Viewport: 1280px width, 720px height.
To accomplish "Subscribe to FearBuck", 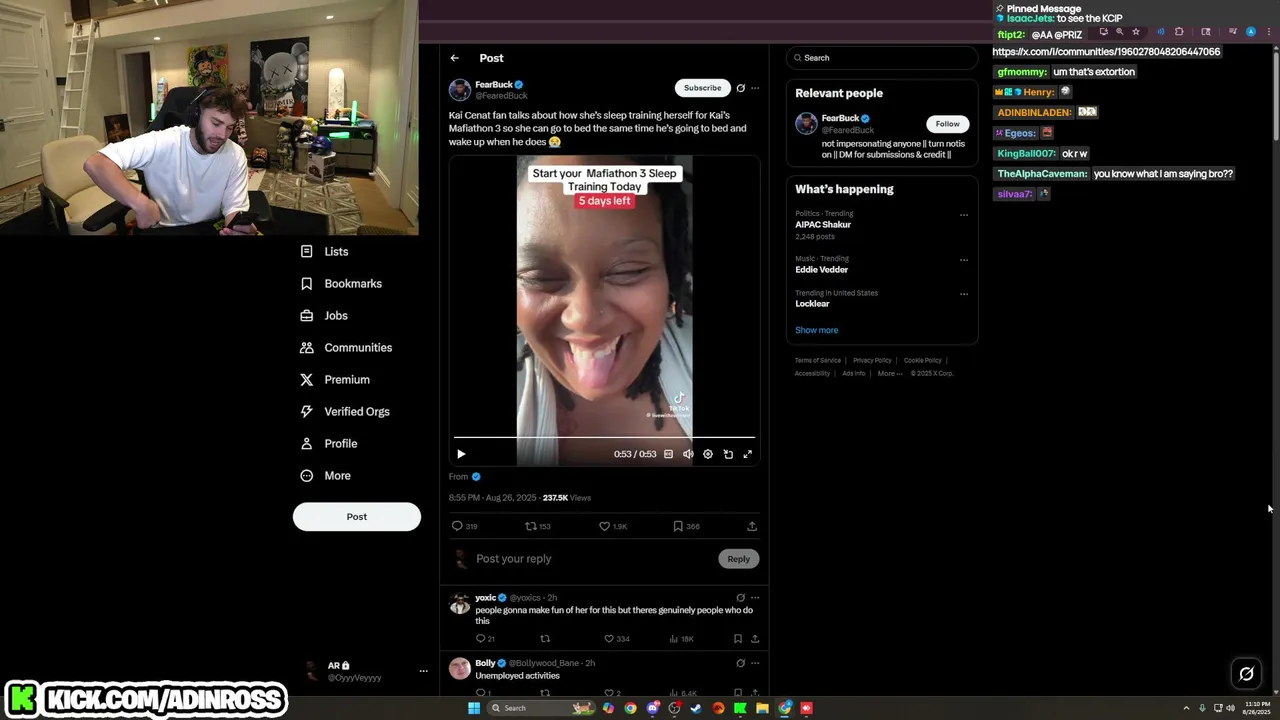I will click(702, 88).
